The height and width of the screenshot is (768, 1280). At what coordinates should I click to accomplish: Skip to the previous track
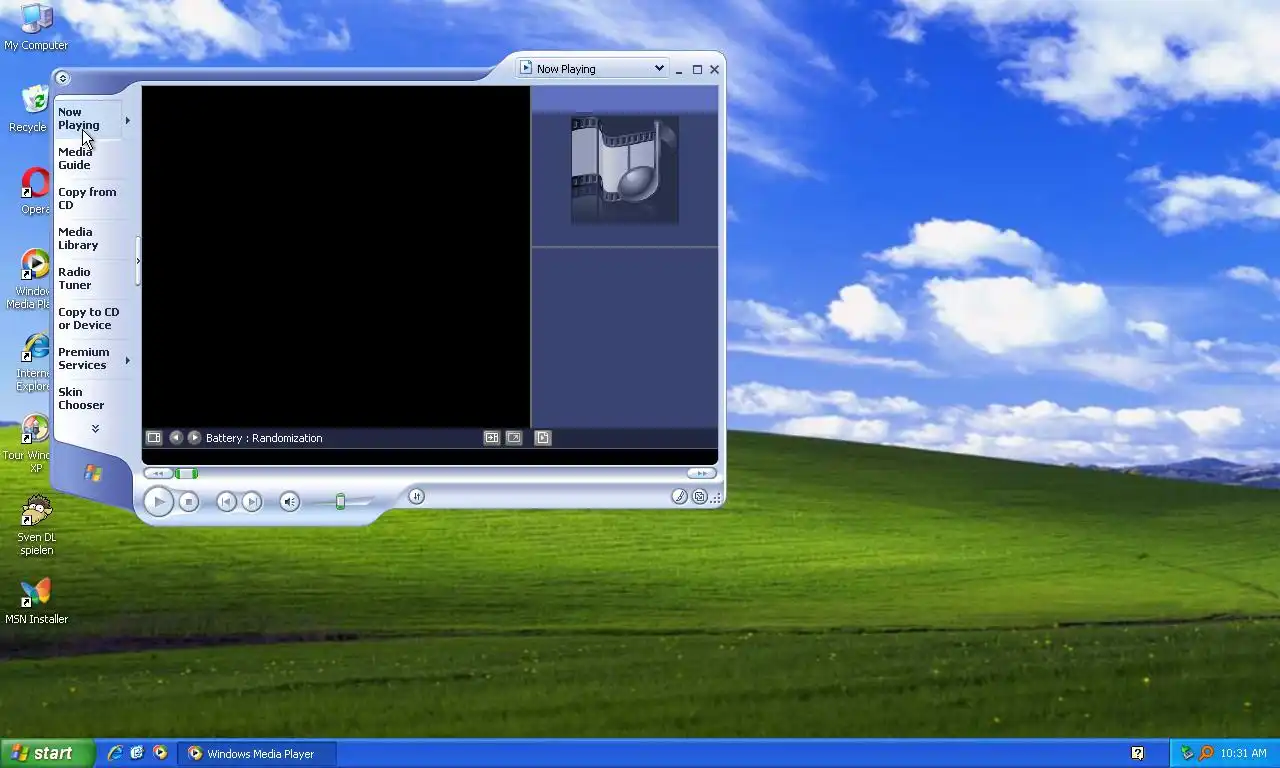(x=226, y=502)
